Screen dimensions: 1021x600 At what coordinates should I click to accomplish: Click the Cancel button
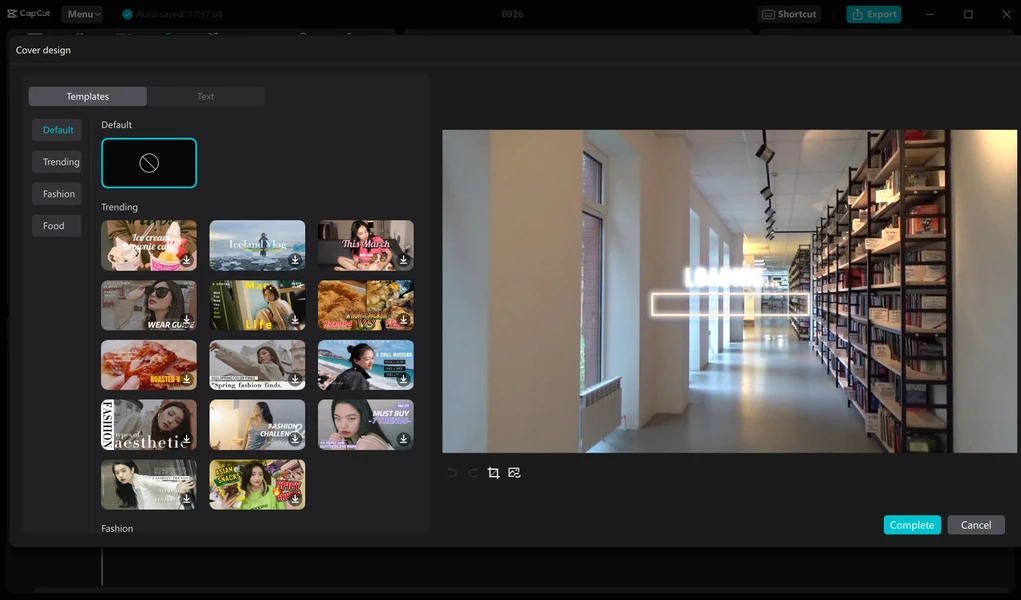point(975,525)
